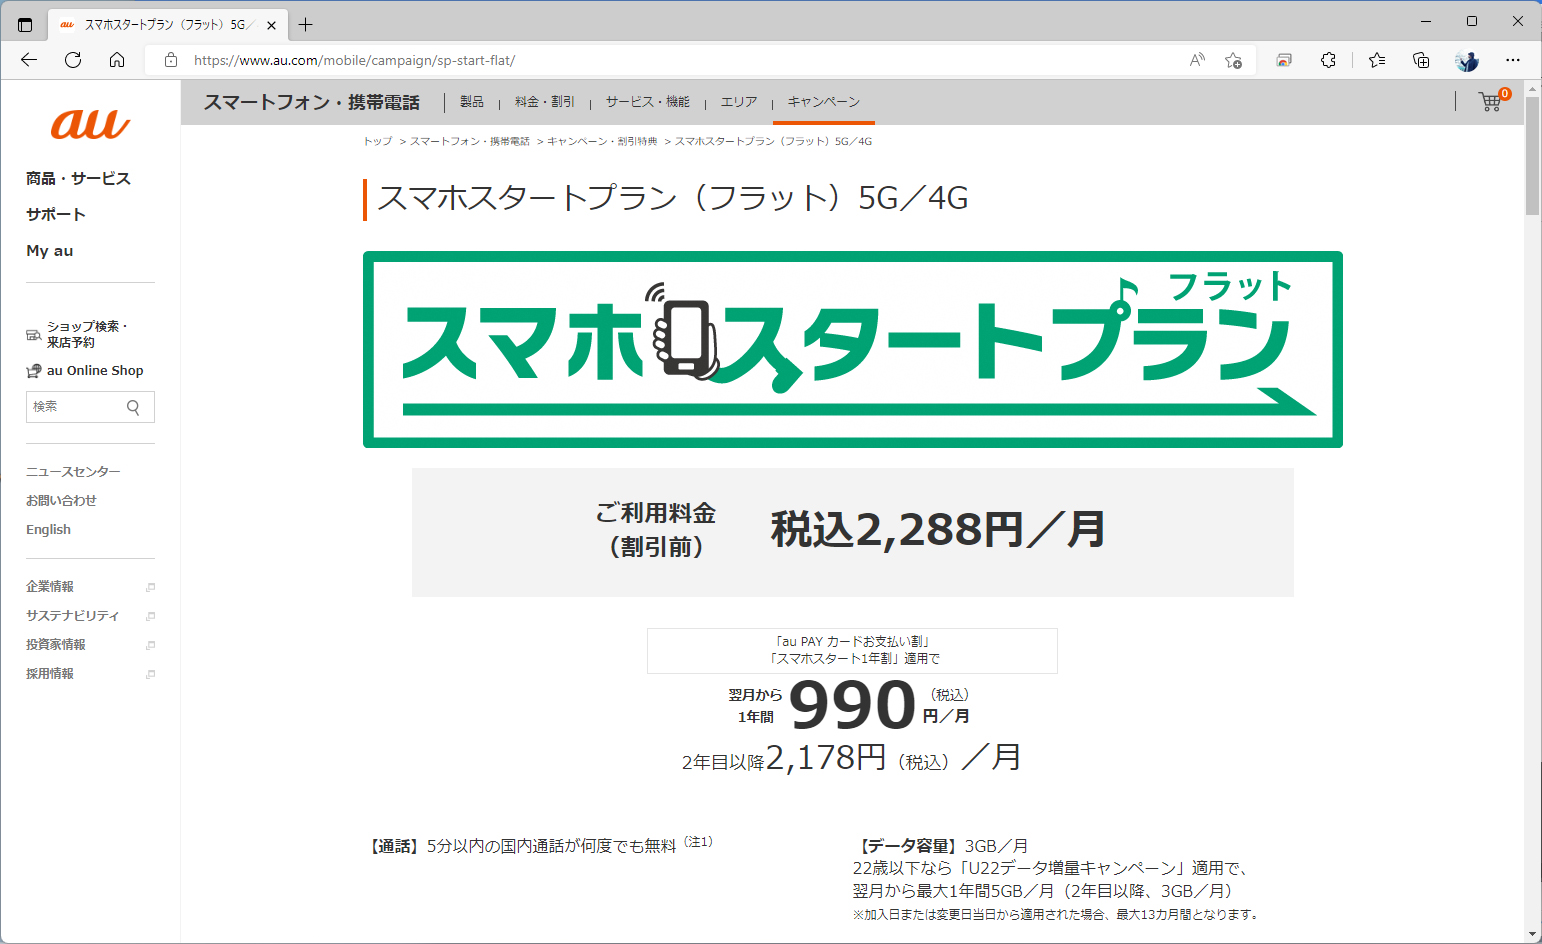Viewport: 1542px width, 944px height.
Task: Click キャンペーン・割引特典 breadcrumb link
Action: (x=602, y=141)
